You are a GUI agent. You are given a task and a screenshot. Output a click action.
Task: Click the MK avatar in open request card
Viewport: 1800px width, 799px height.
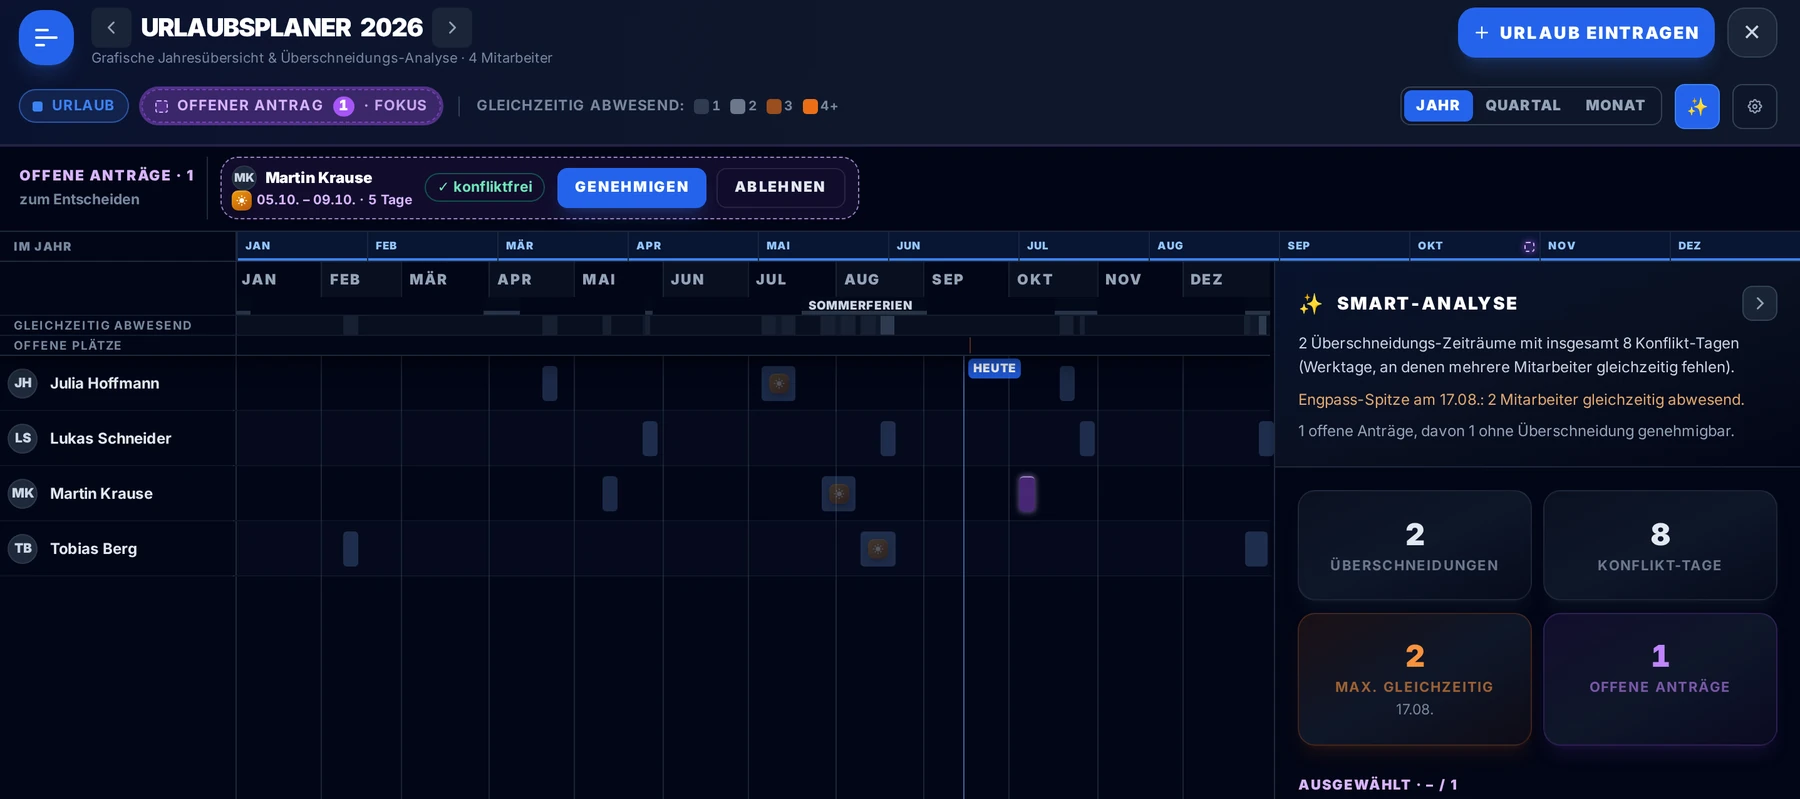244,178
